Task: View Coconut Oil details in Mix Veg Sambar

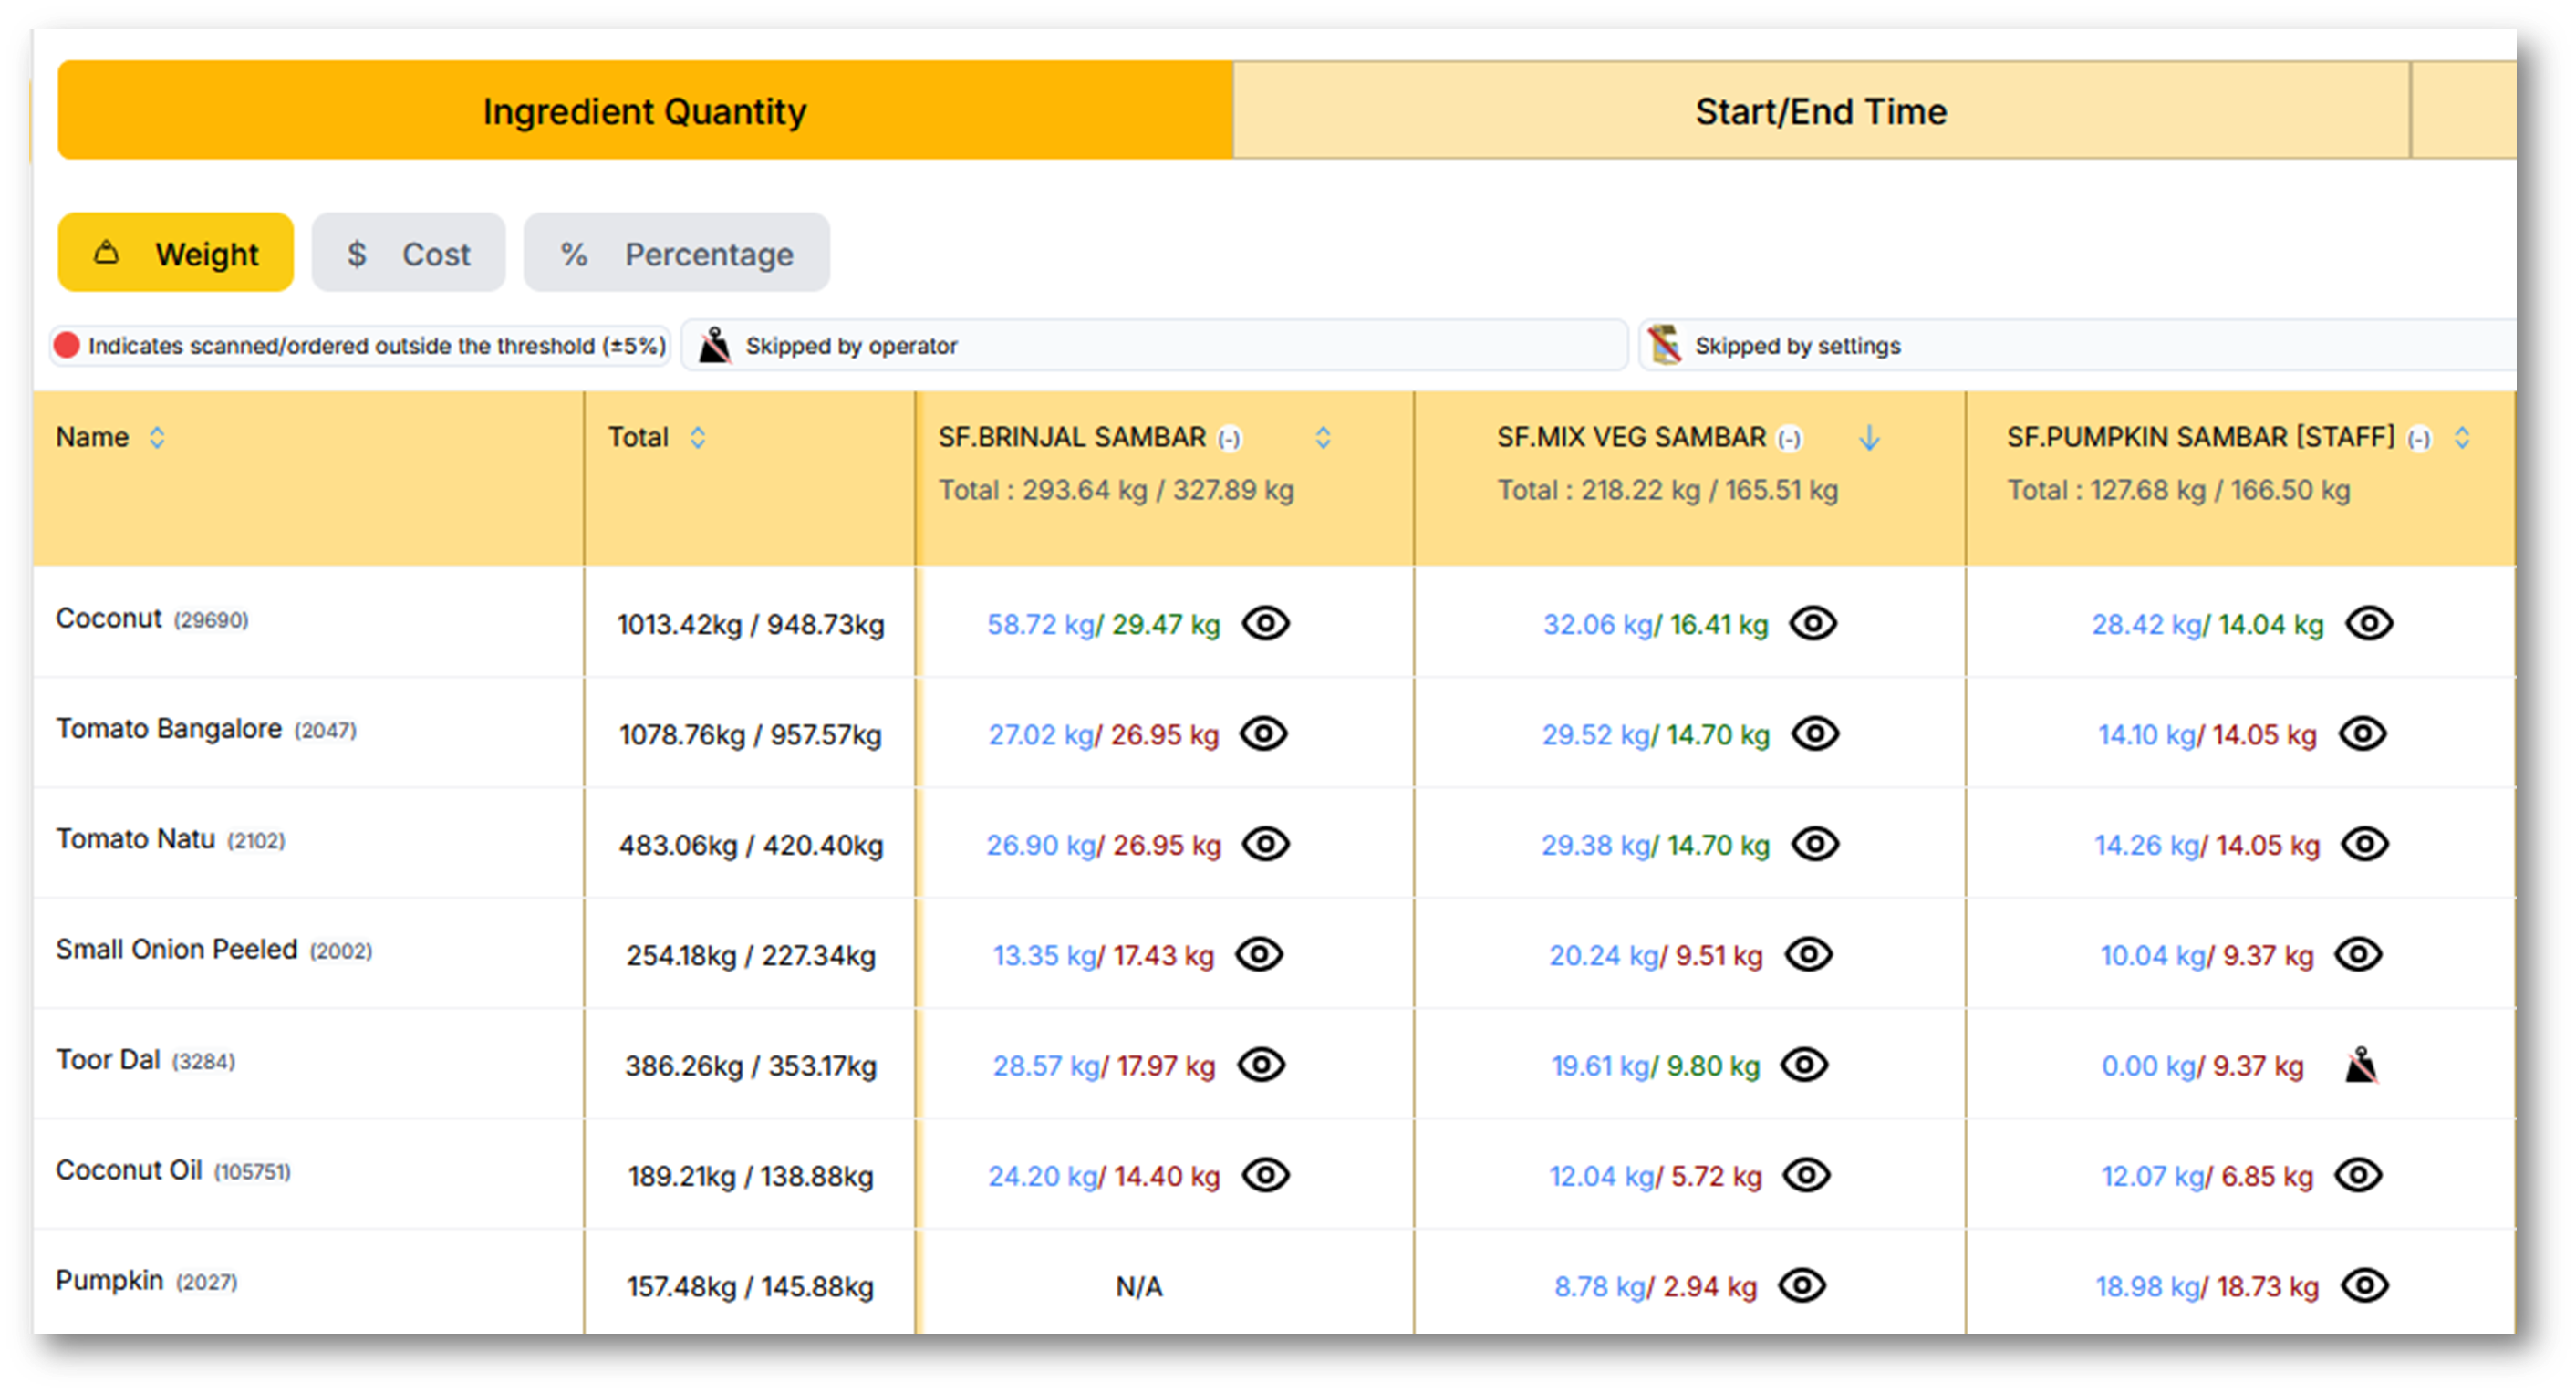Action: [x=1807, y=1175]
